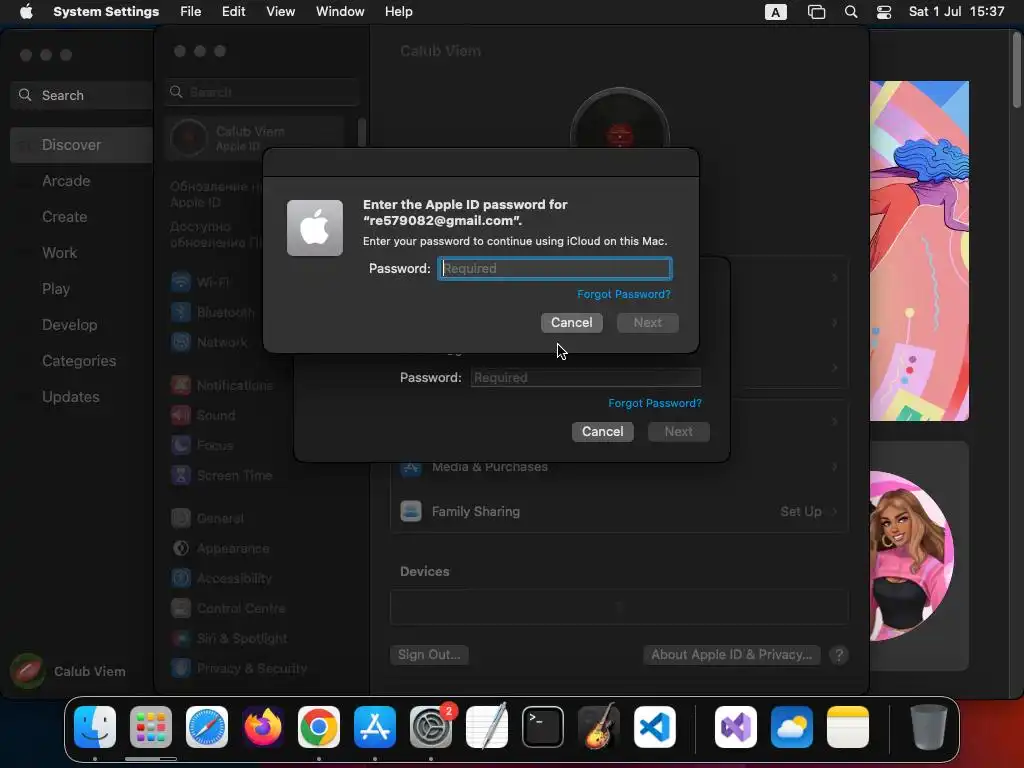
Task: Open System Settings Dock icon with badge
Action: 431,727
